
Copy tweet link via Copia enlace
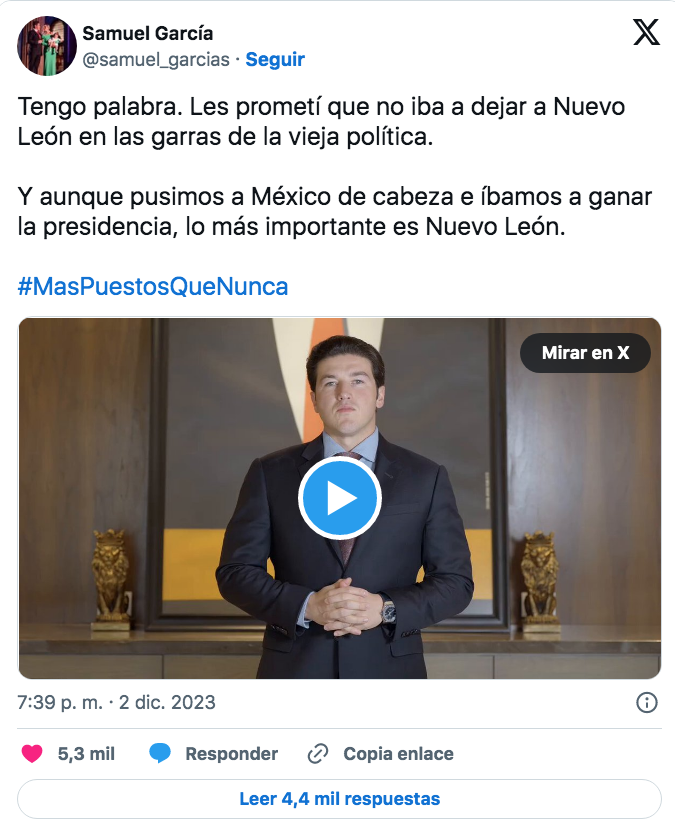click(x=398, y=754)
